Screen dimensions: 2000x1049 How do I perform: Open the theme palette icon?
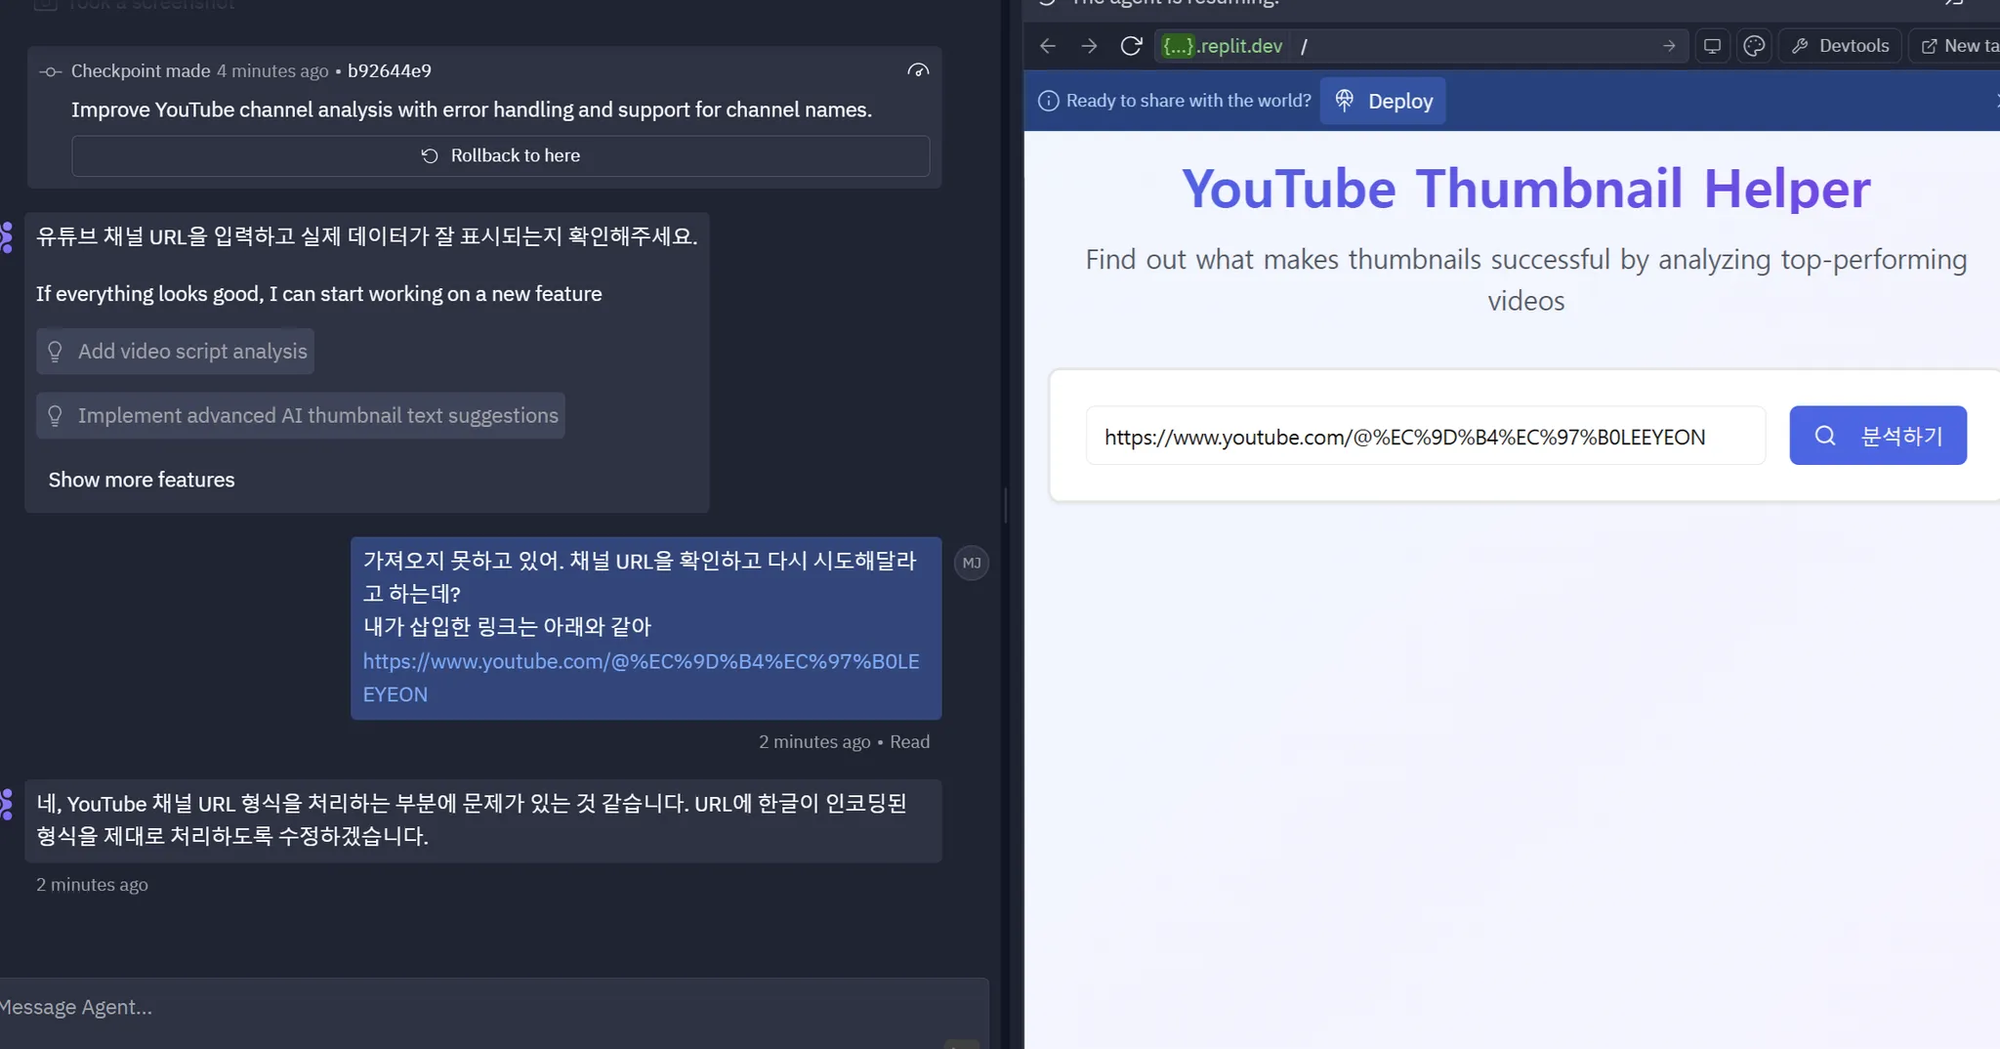coord(1754,46)
